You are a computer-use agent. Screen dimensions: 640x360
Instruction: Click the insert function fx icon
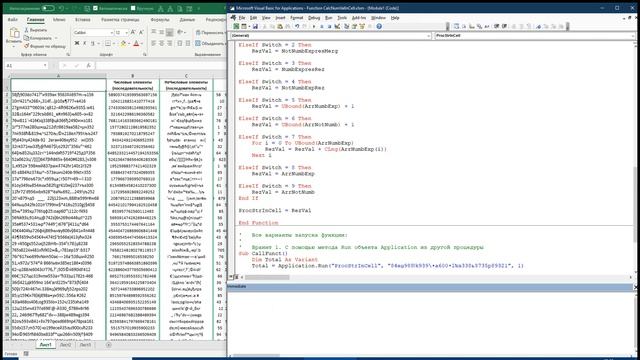(x=89, y=65)
